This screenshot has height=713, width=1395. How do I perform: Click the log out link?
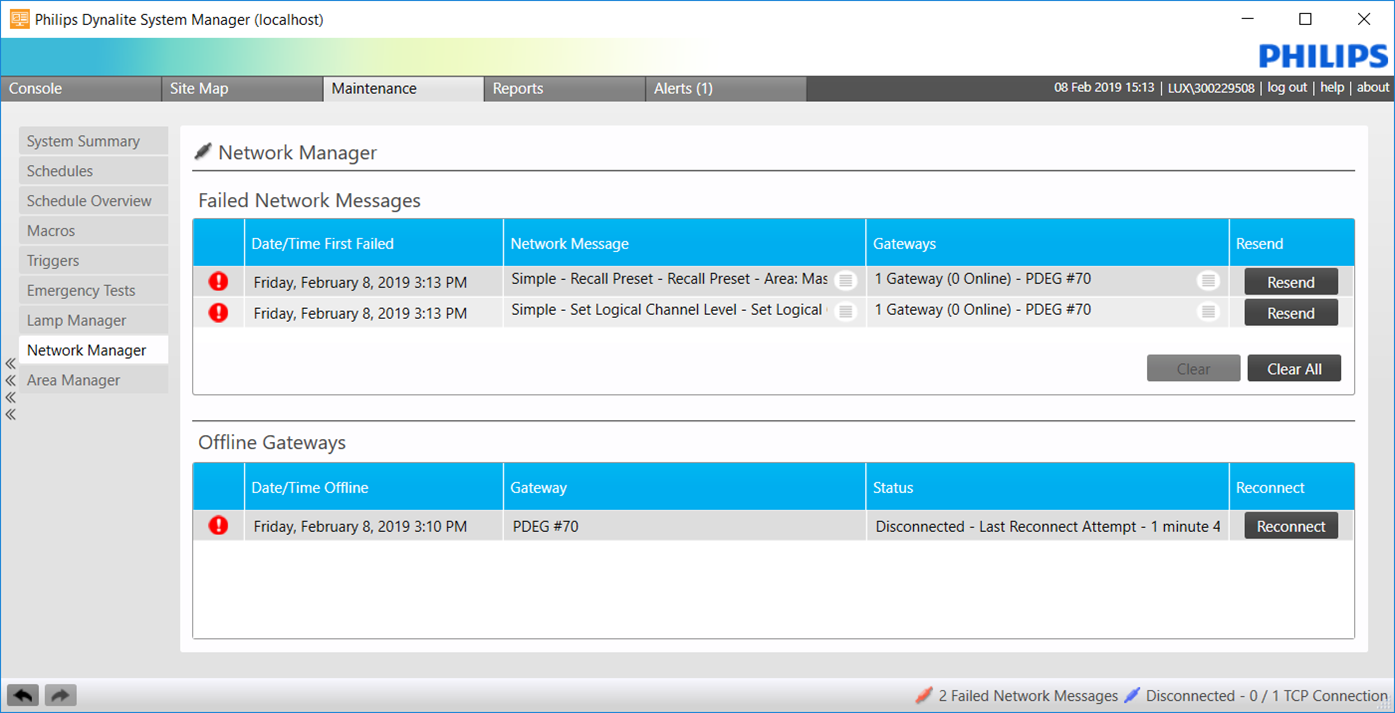tap(1287, 87)
